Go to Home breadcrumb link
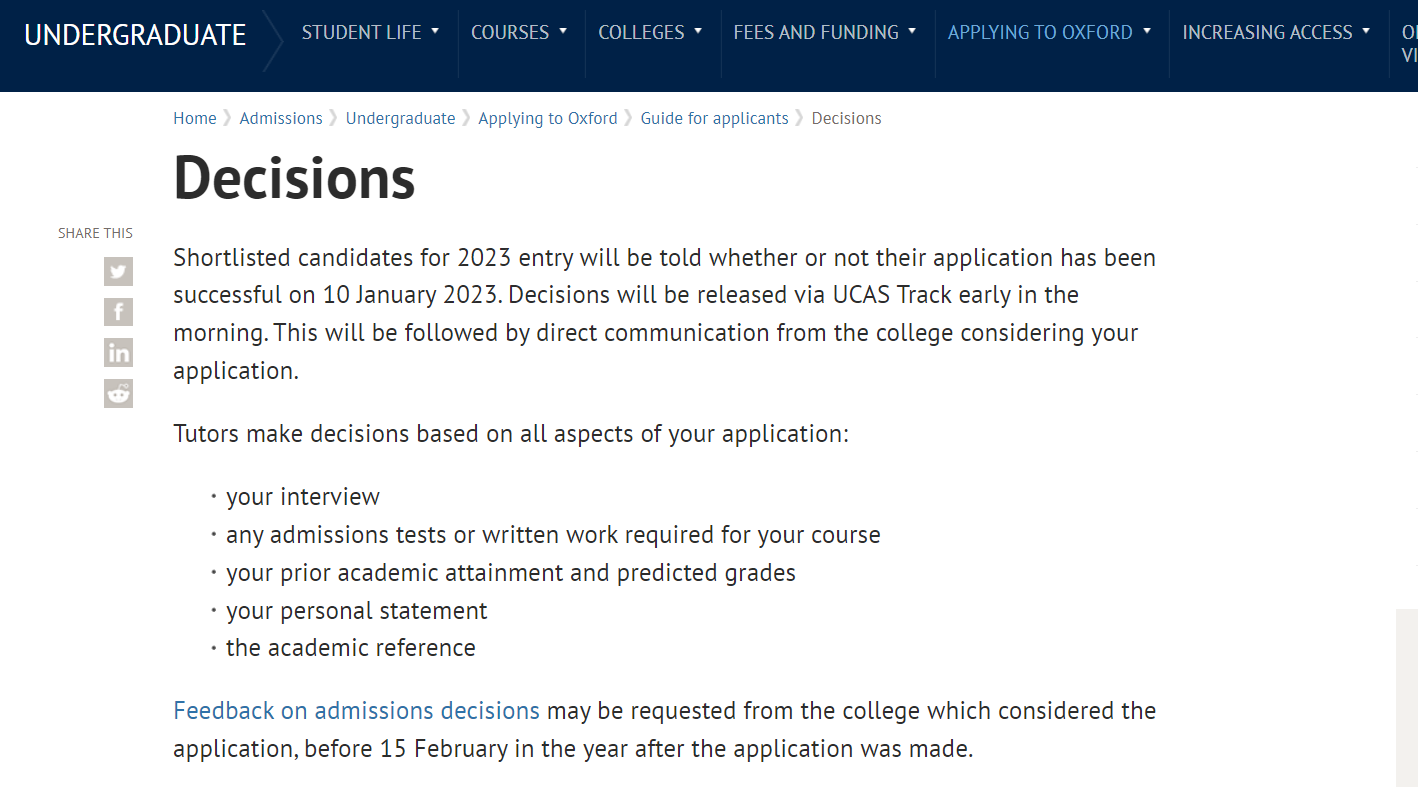Image resolution: width=1418 pixels, height=787 pixels. (x=194, y=118)
